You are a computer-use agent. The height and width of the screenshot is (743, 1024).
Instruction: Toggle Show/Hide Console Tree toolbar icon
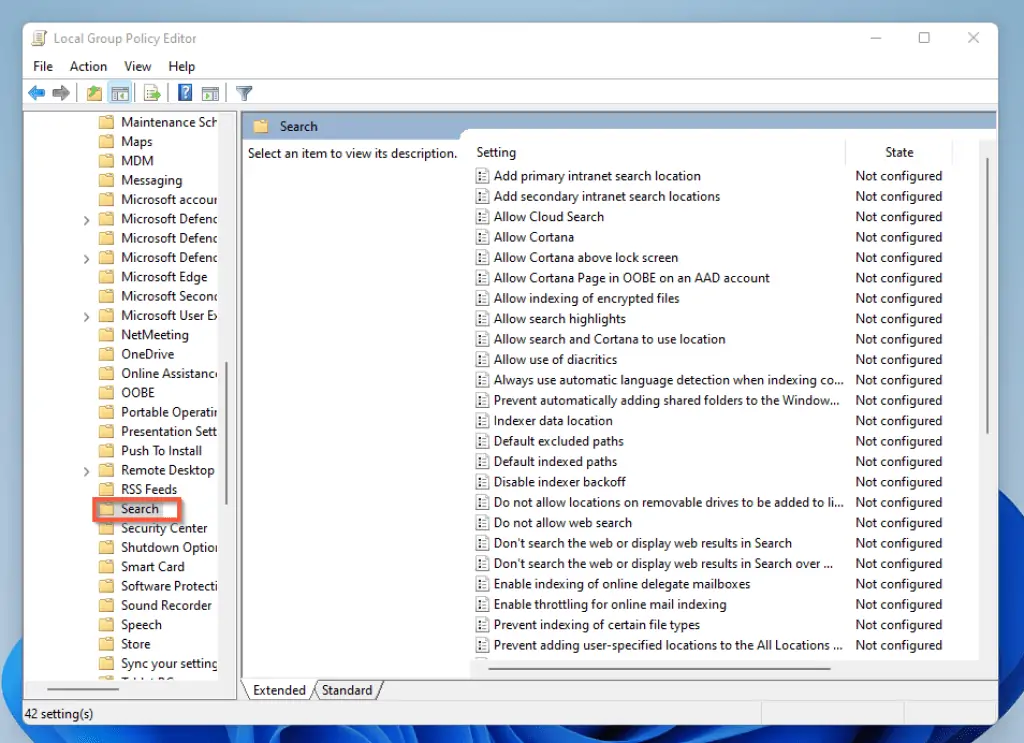tap(120, 93)
